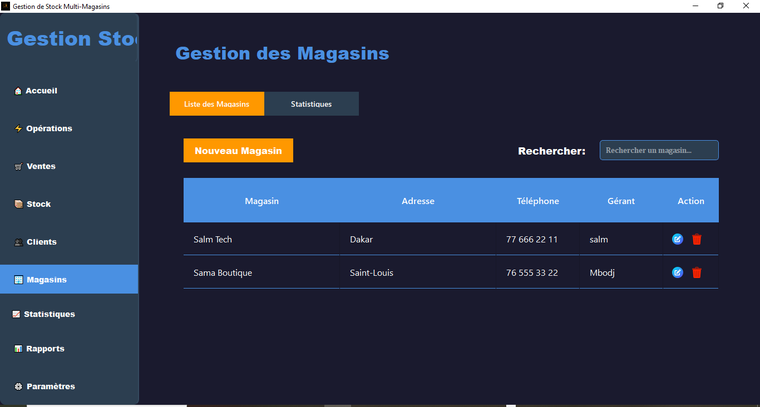Select the Liste des Magasins tab
Viewport: 760px width, 407px height.
pos(217,104)
